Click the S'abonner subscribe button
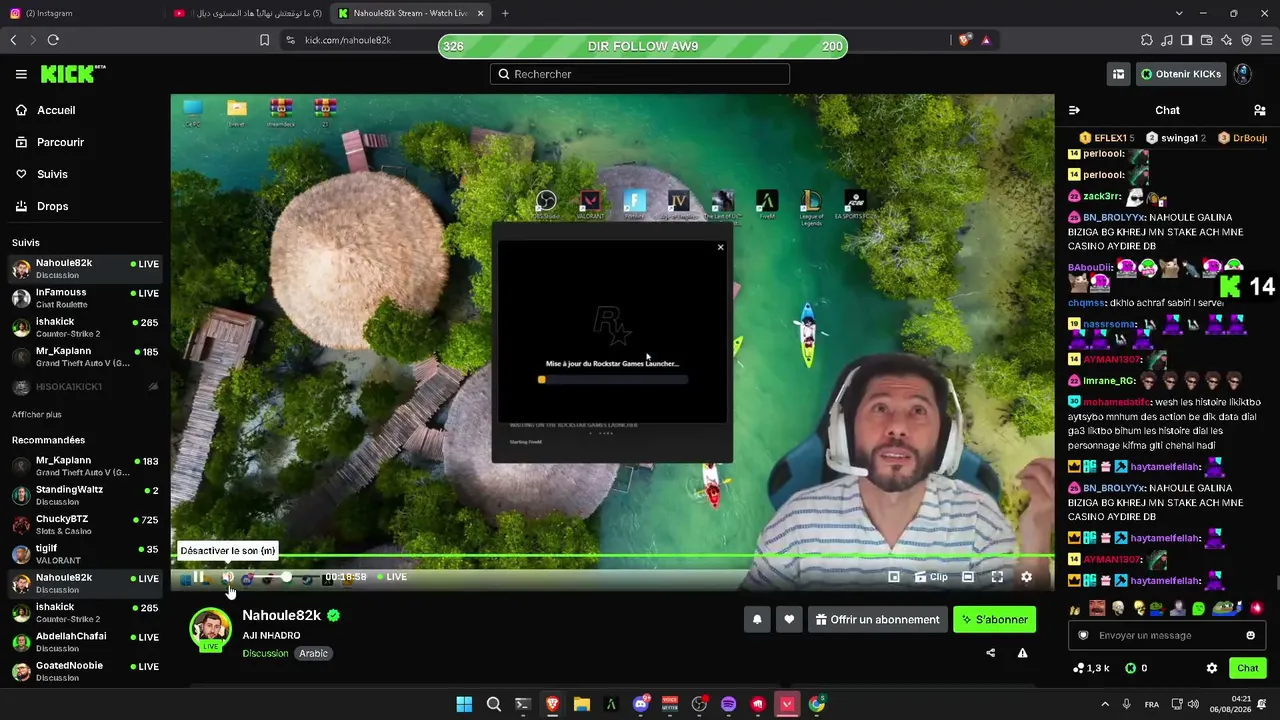 [x=995, y=620]
